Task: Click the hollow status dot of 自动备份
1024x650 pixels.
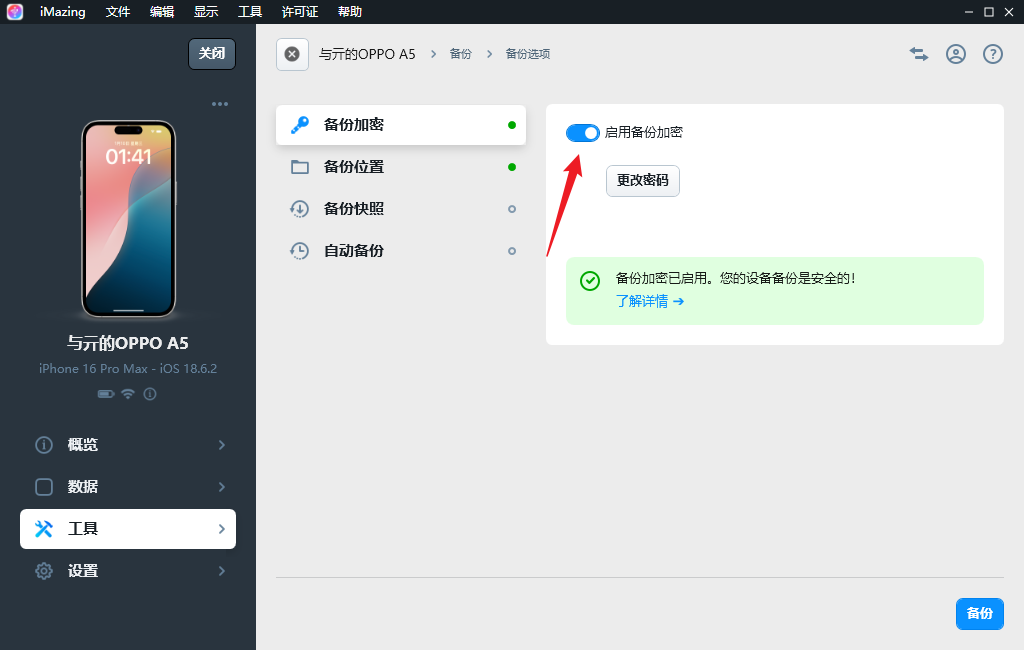Action: pos(512,251)
